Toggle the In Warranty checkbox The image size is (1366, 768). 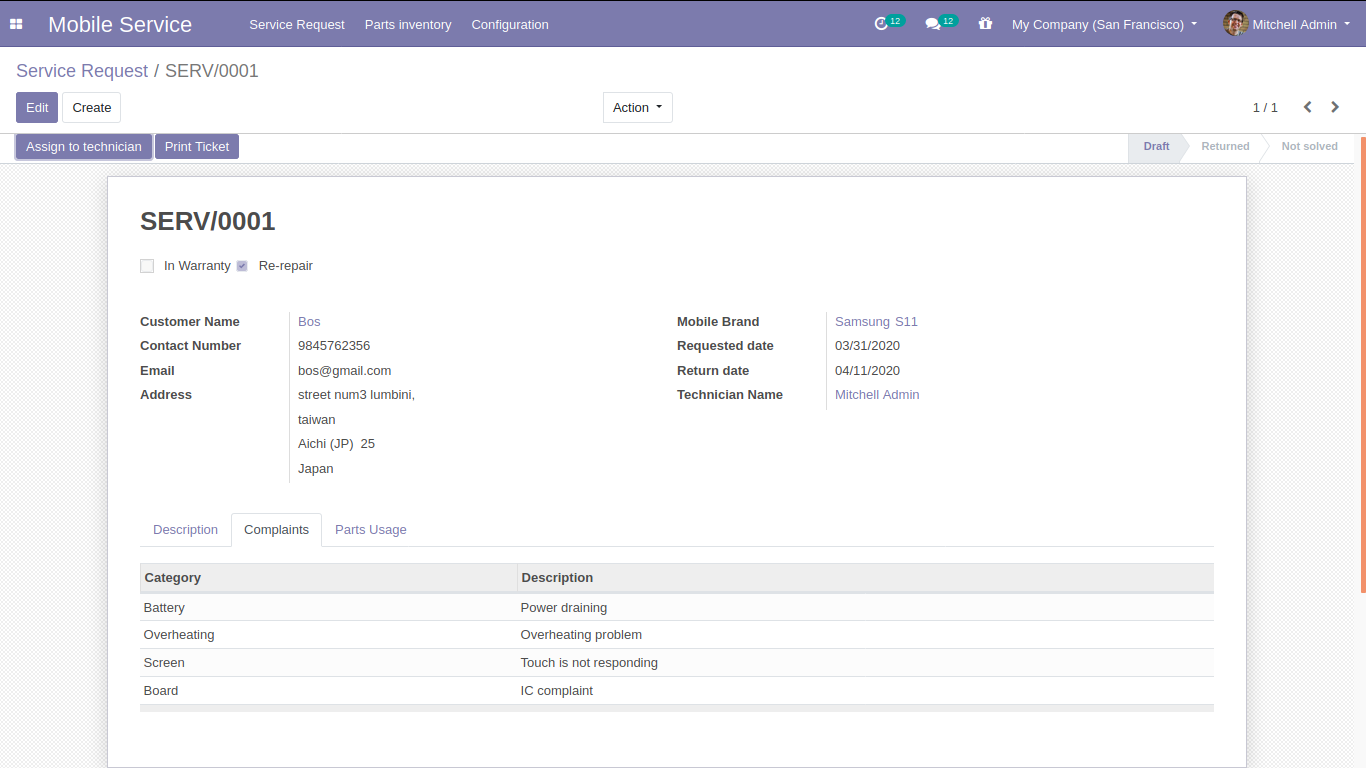(147, 266)
